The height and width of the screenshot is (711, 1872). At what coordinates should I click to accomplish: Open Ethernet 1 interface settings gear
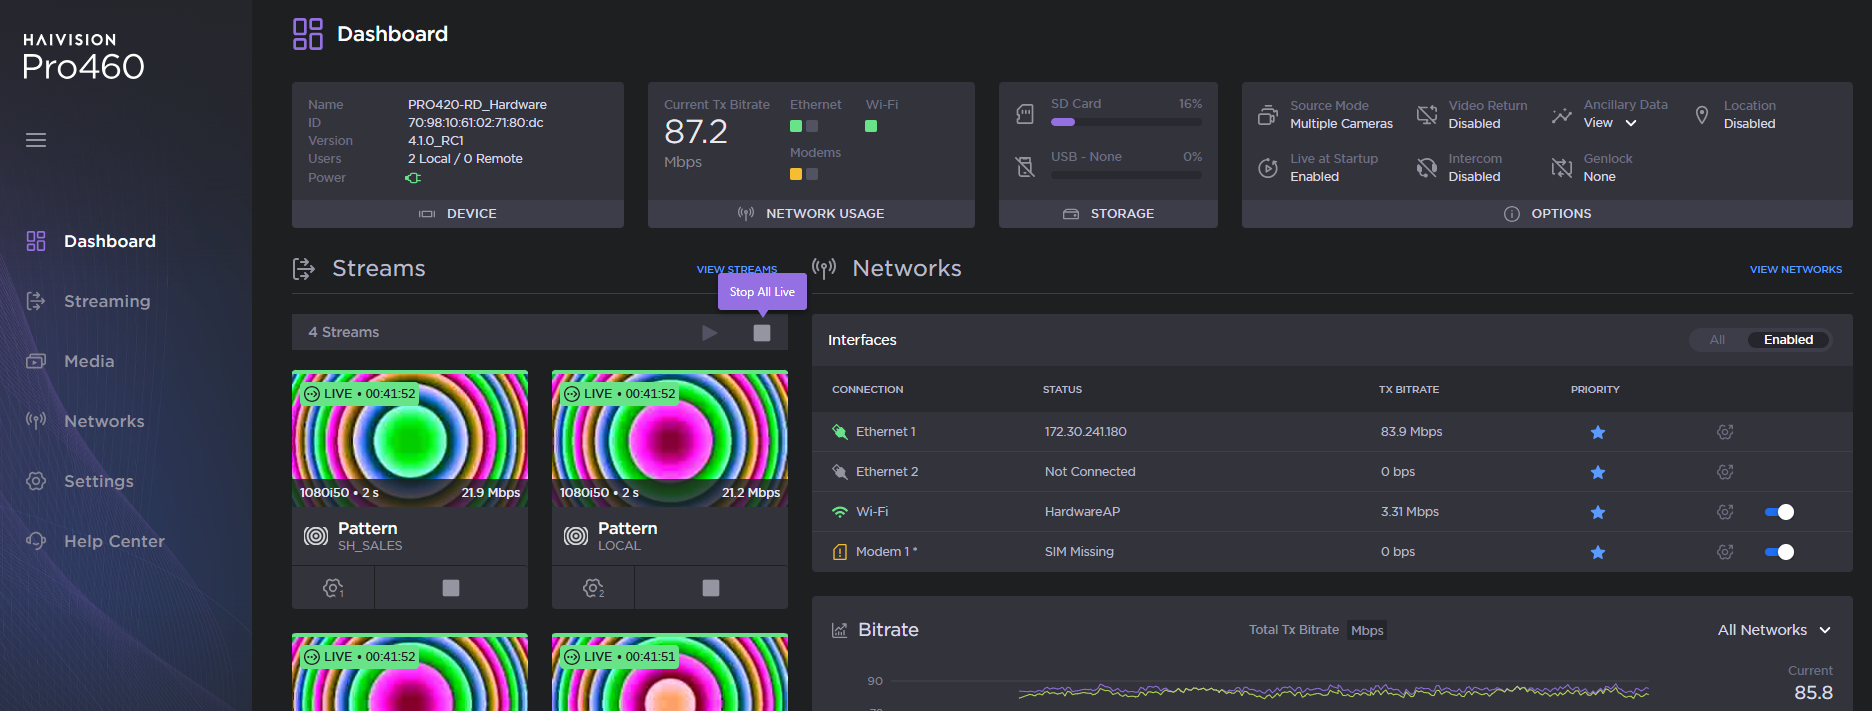click(x=1725, y=432)
